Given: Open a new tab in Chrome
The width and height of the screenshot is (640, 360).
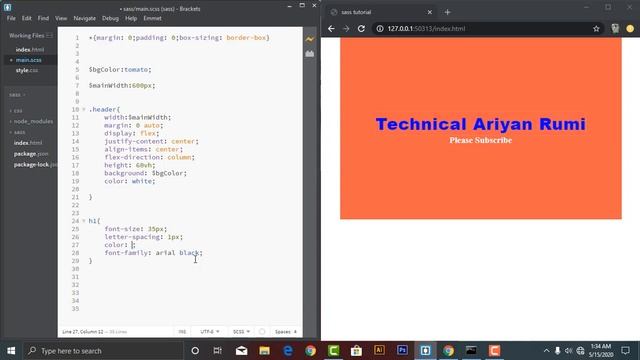Looking at the screenshot, I should pyautogui.click(x=447, y=12).
